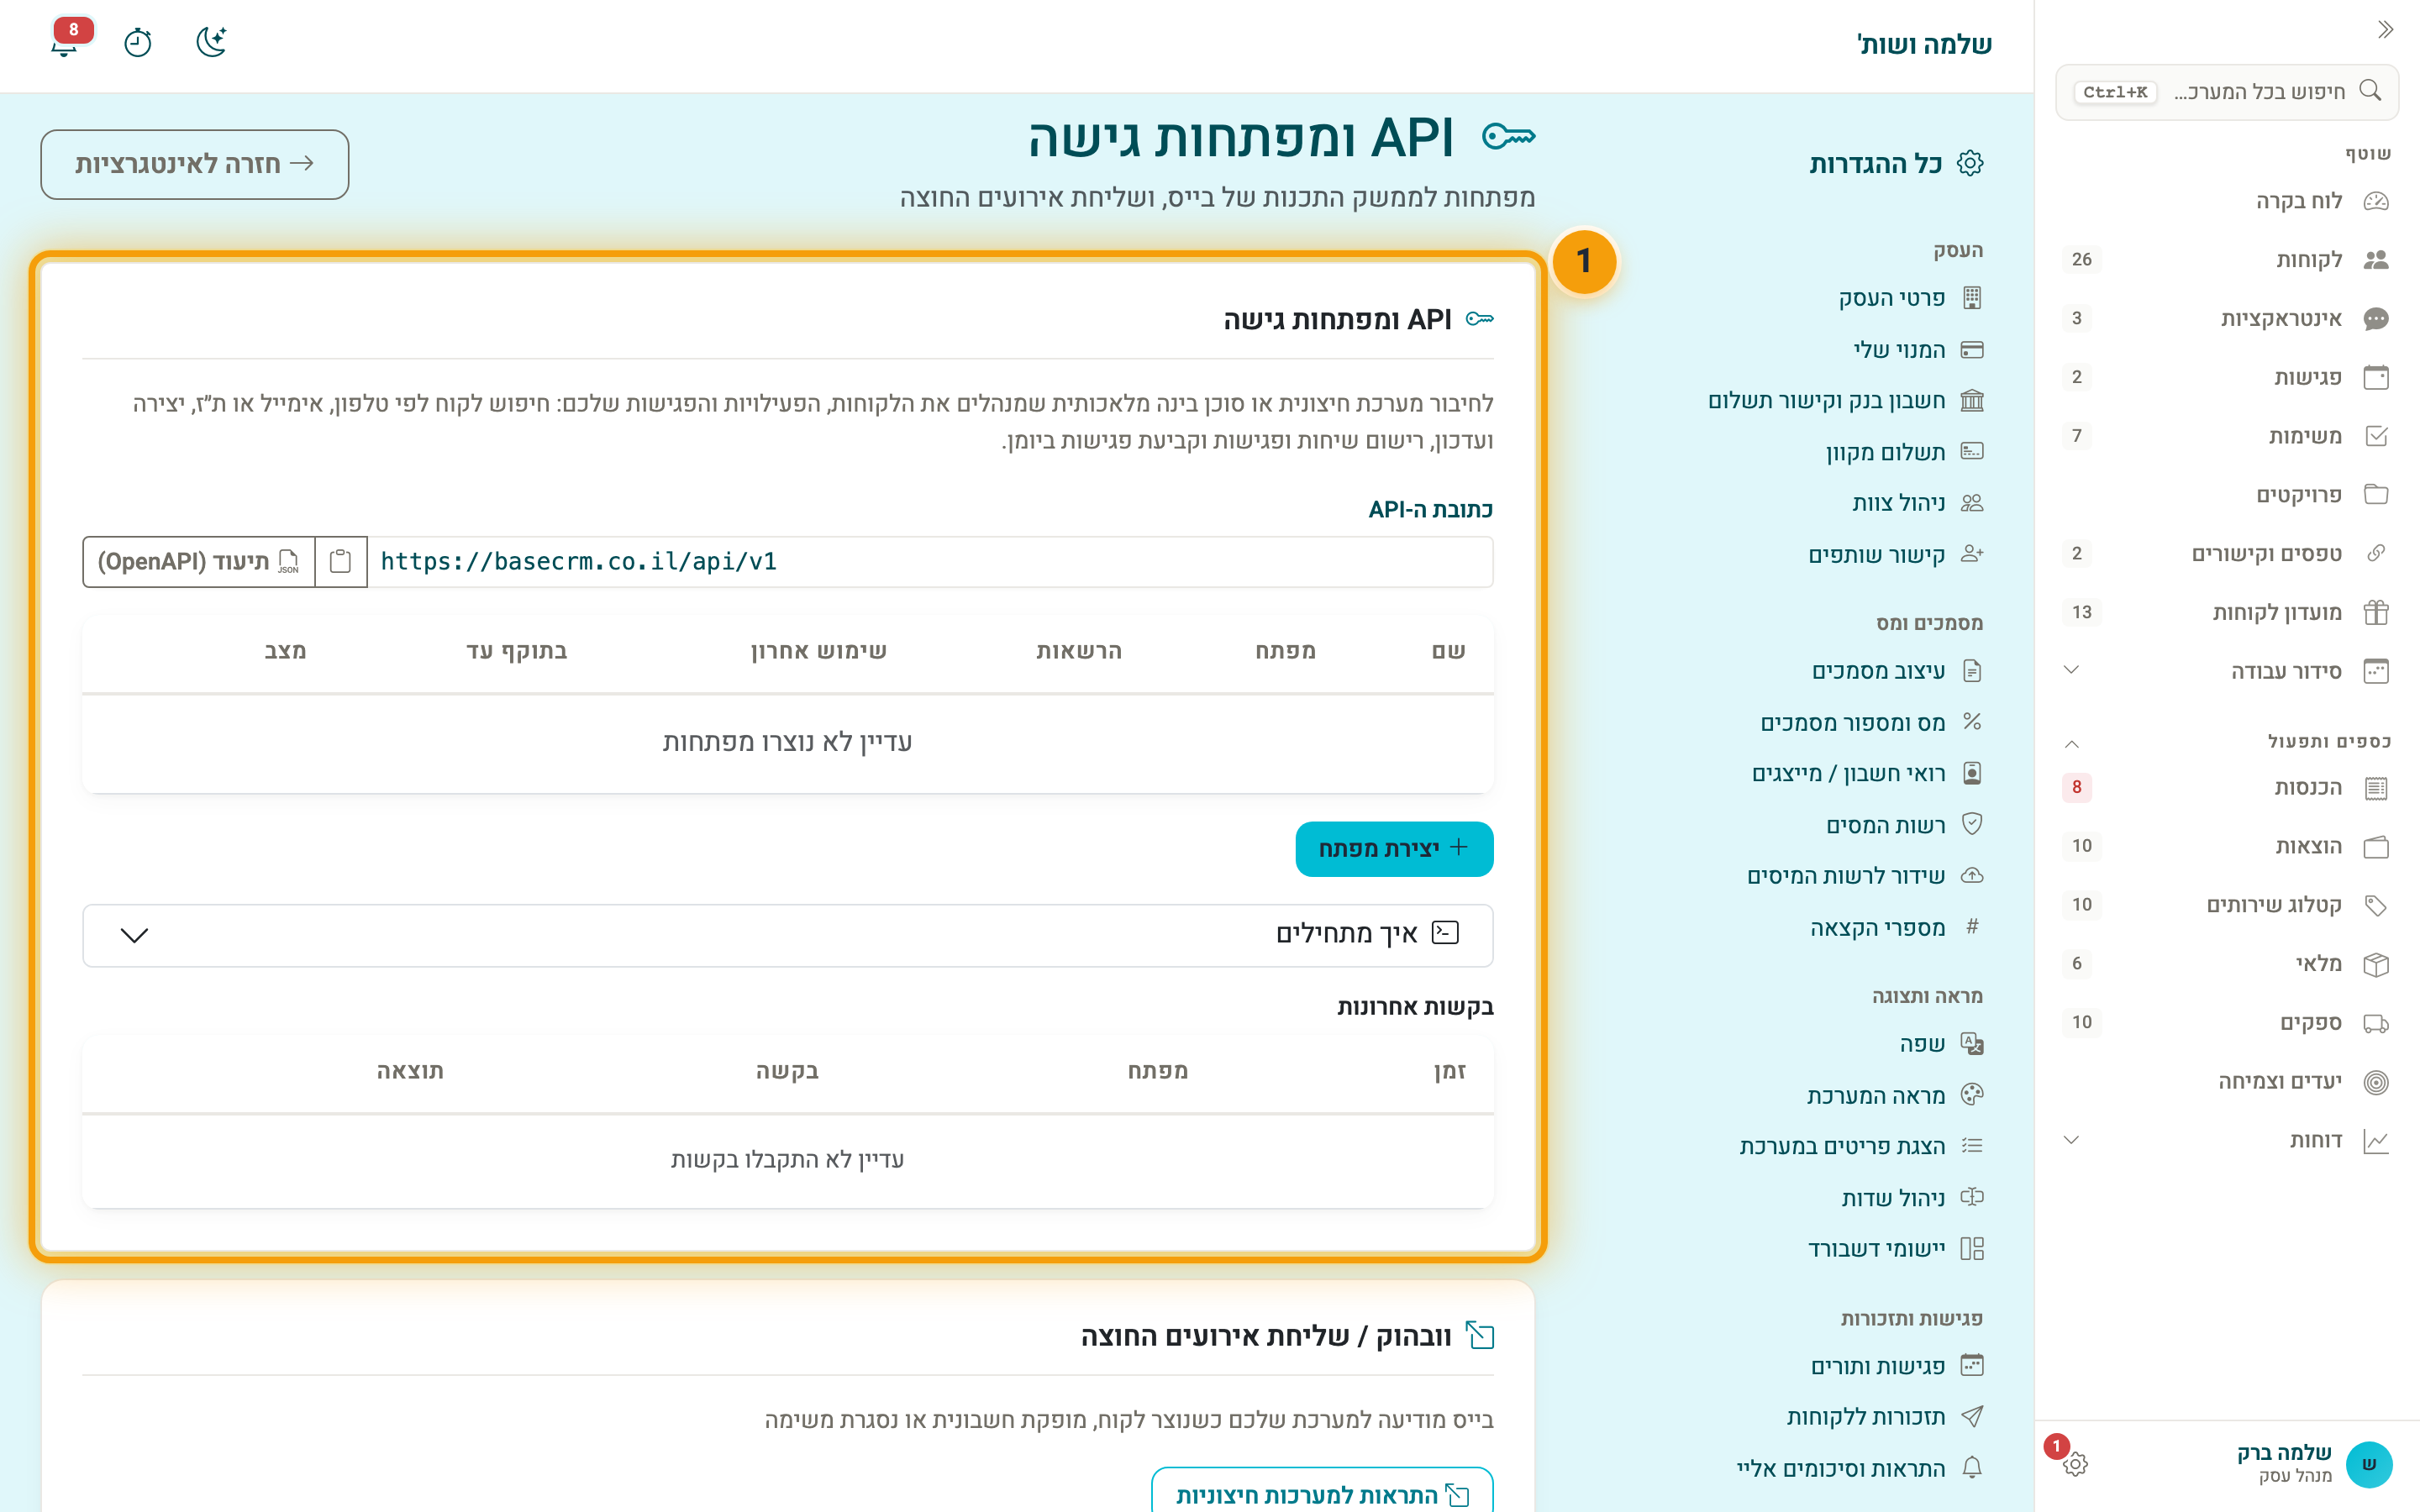Open מראה המערכת settings page
Image resolution: width=2420 pixels, height=1512 pixels.
tap(1894, 1096)
